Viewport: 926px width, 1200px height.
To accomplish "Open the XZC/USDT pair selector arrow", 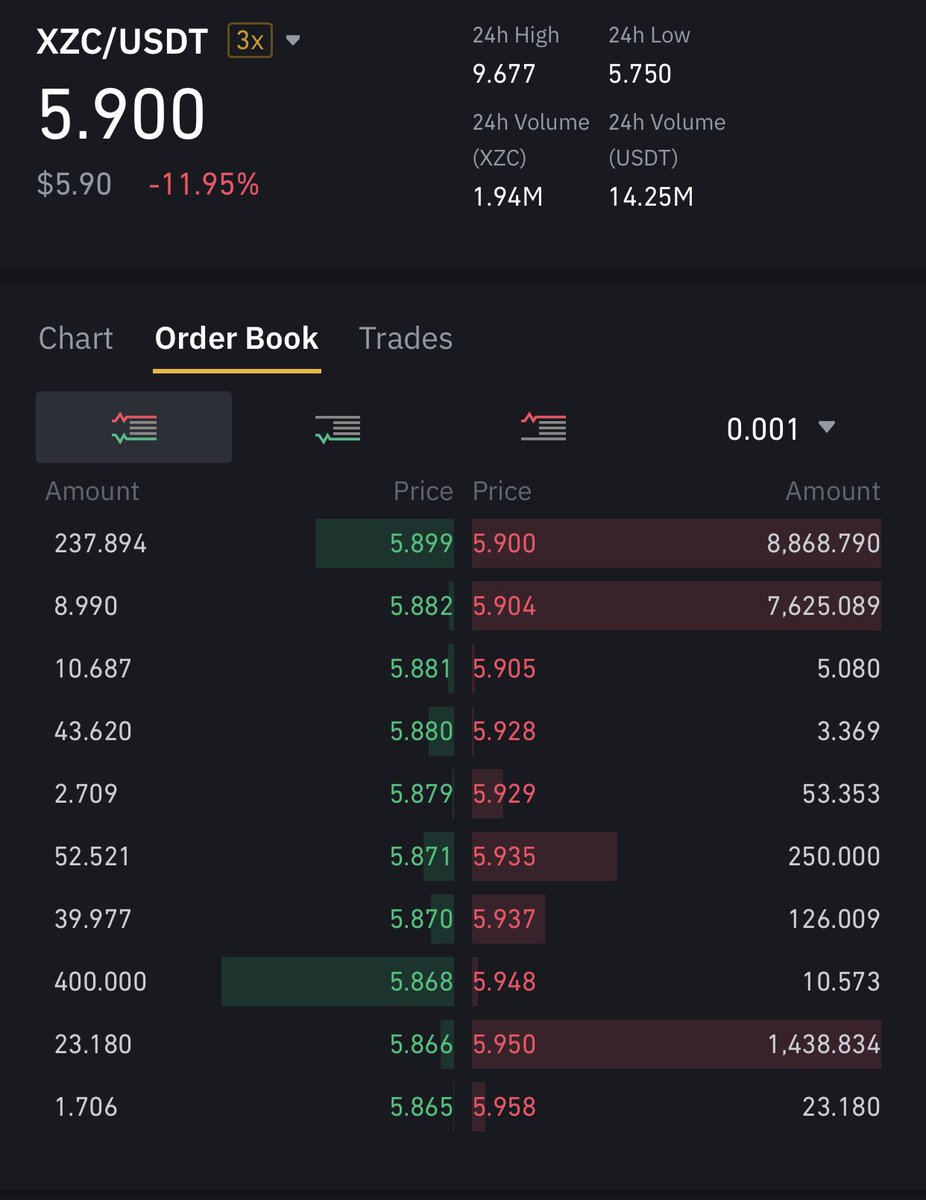I will click(x=293, y=41).
